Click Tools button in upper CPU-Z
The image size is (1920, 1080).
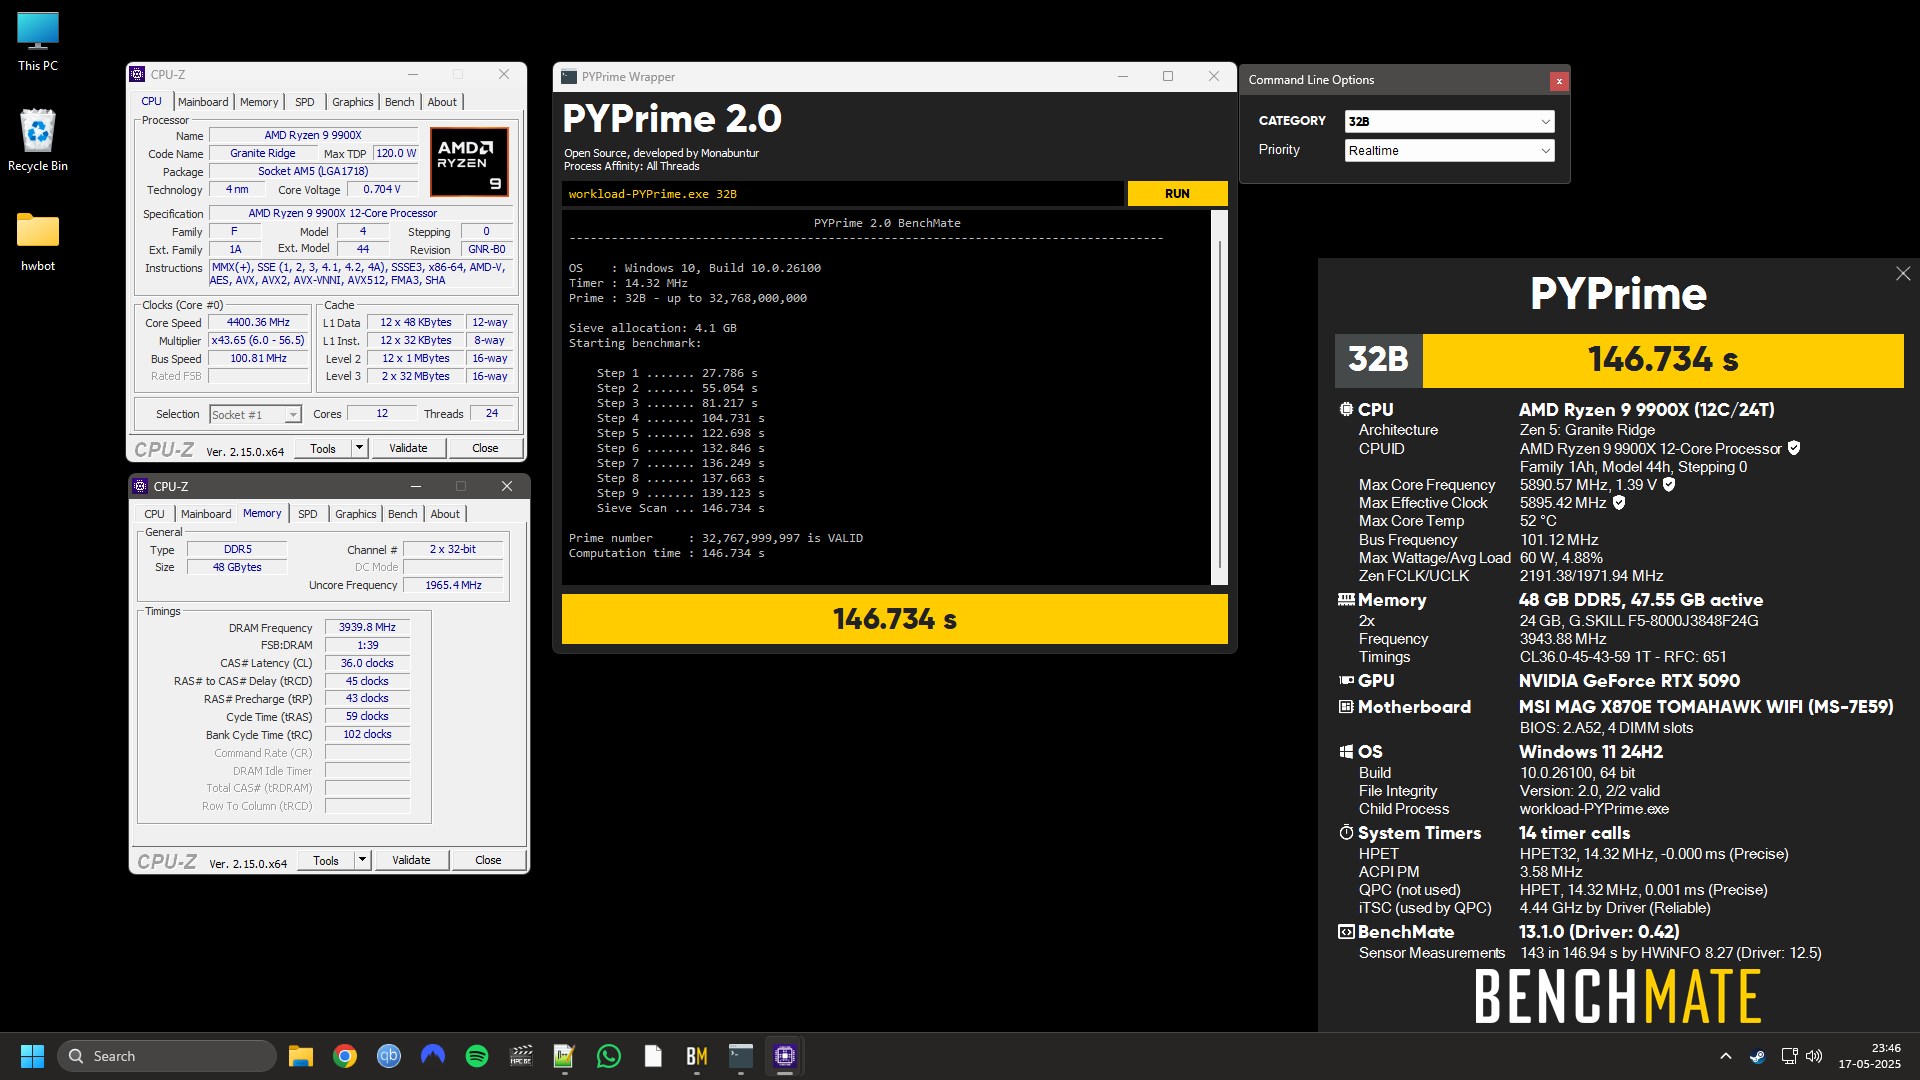pos(323,448)
